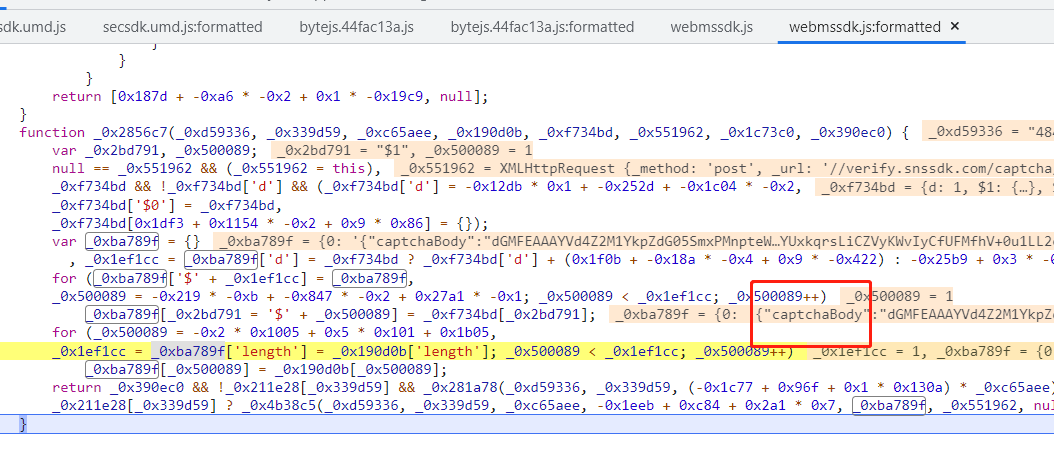This screenshot has height=464, width=1054.
Task: Click the 'return [0x187d + -0xa6' line
Action: (269, 96)
